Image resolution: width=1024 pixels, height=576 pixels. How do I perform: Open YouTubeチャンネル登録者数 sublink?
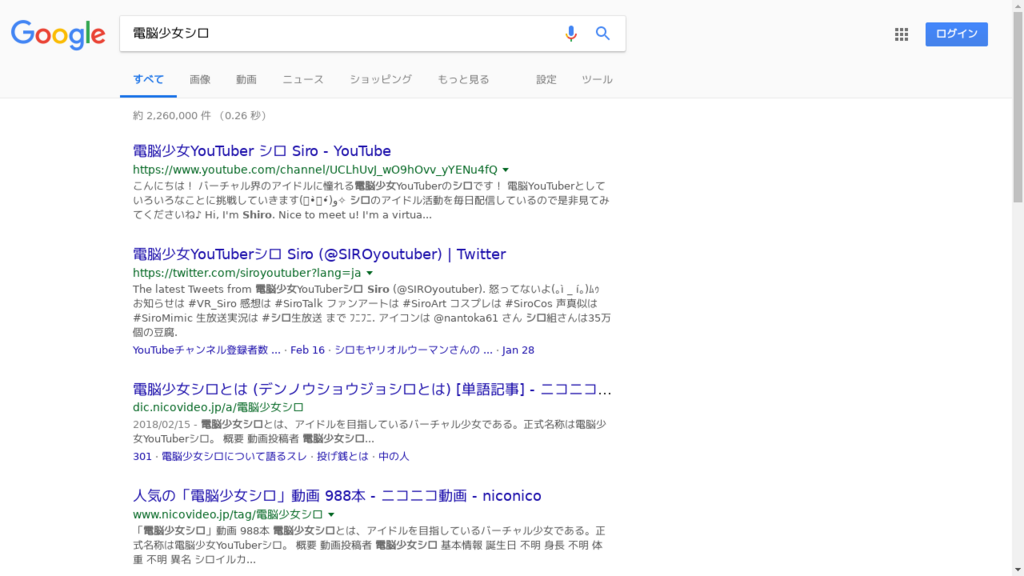point(206,350)
